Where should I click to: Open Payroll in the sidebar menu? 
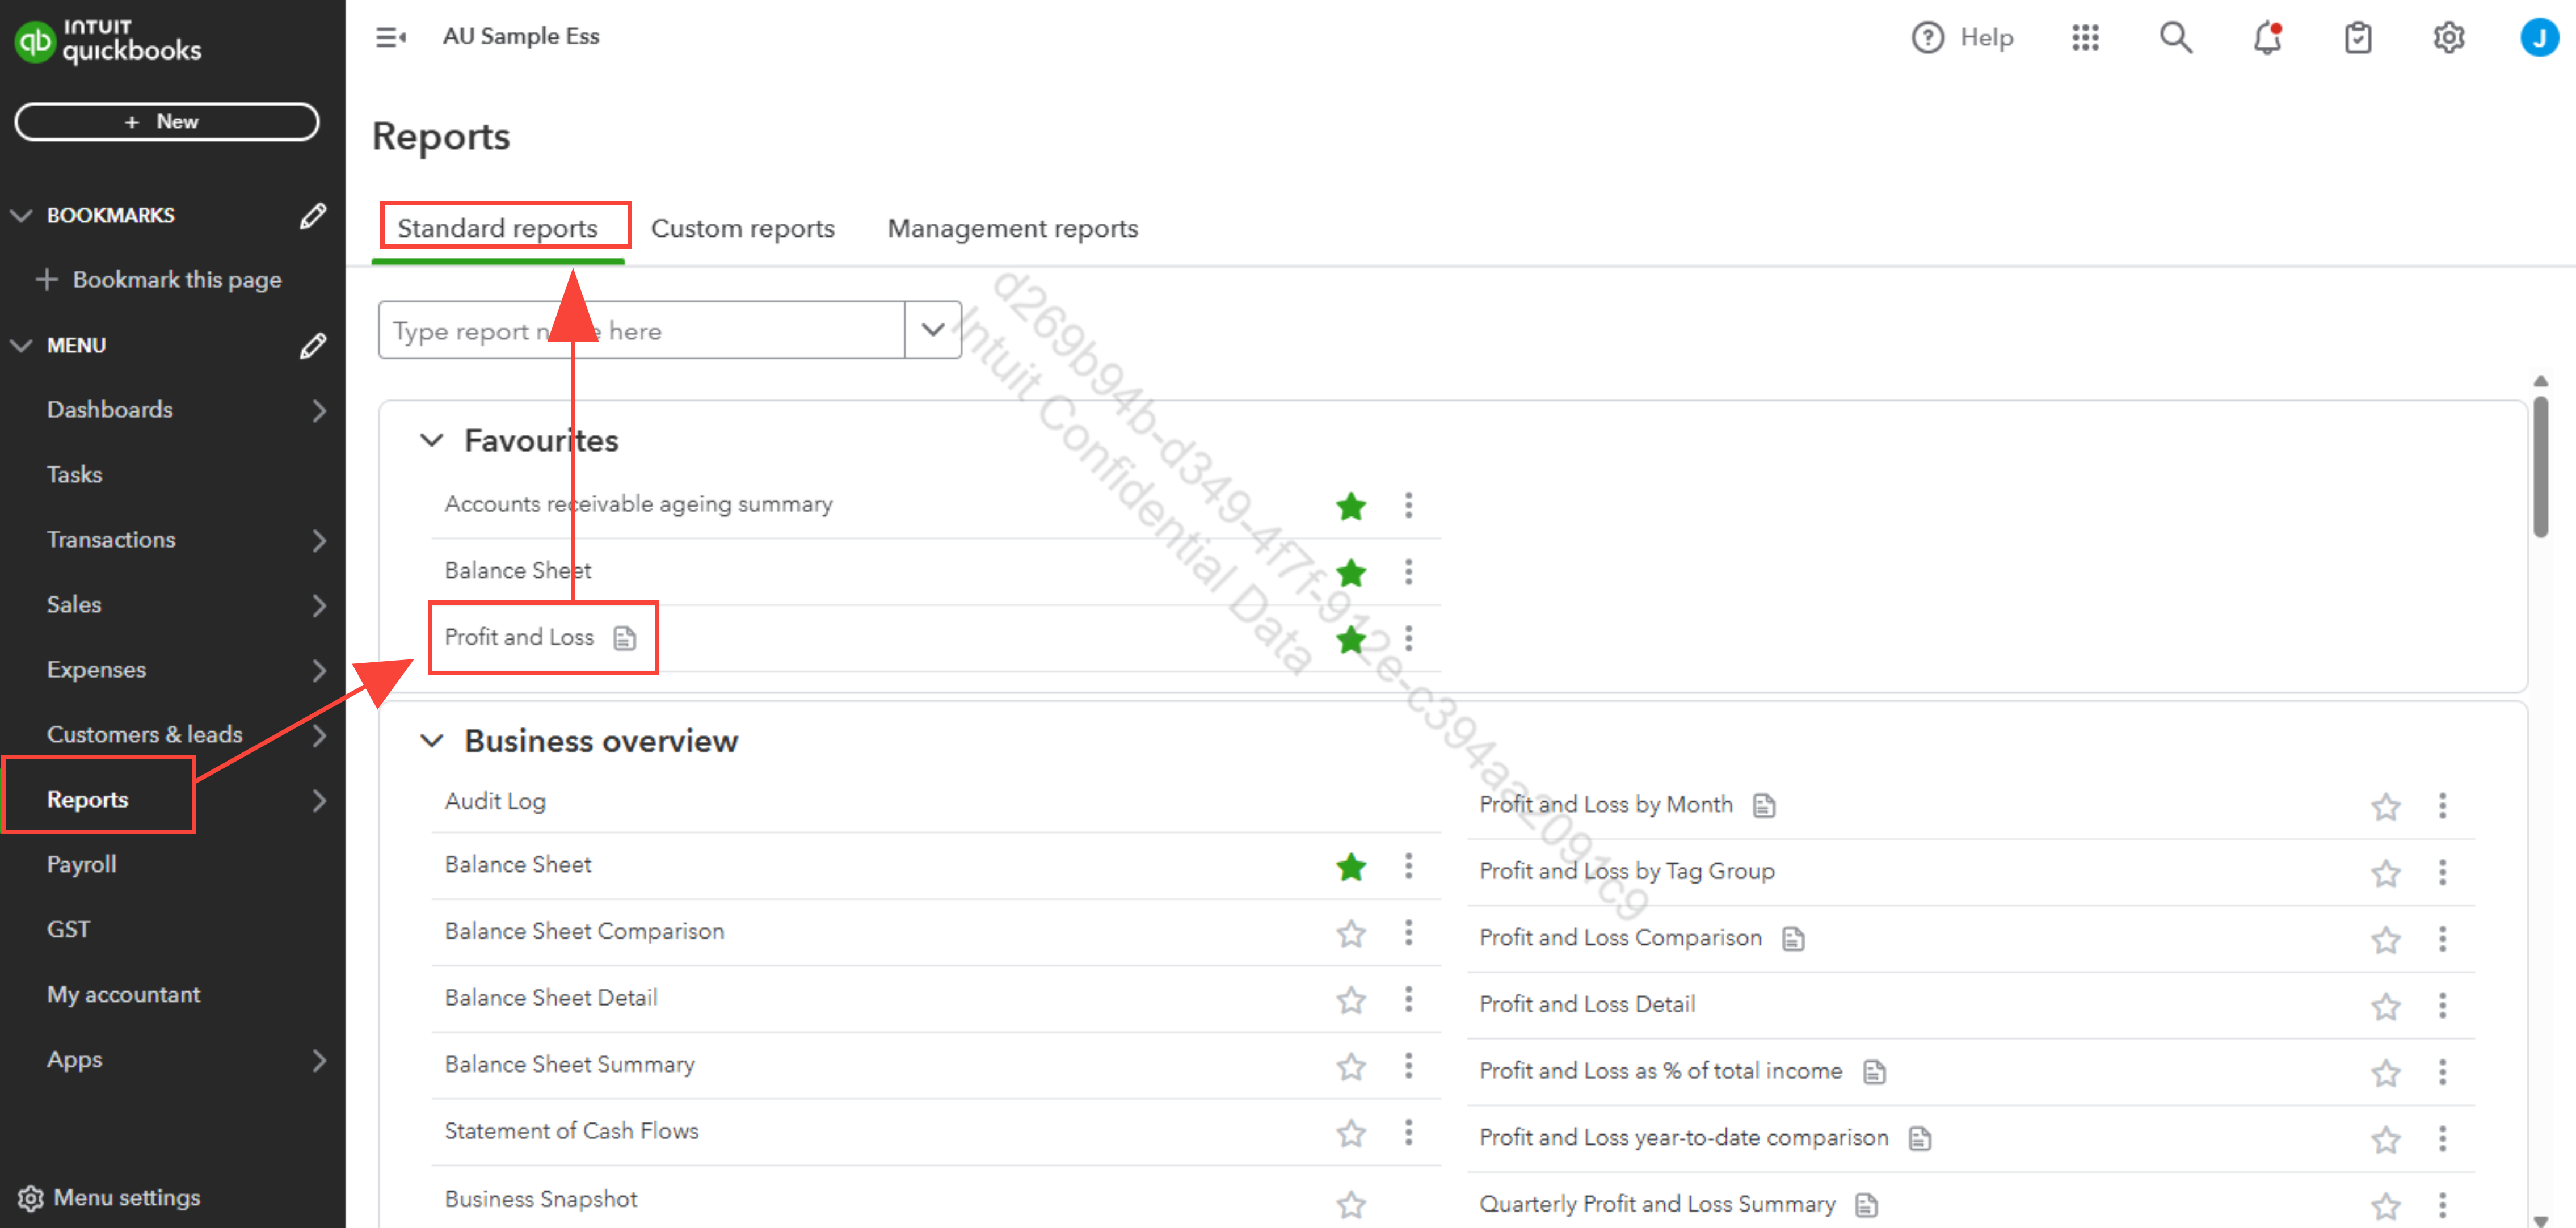81,864
